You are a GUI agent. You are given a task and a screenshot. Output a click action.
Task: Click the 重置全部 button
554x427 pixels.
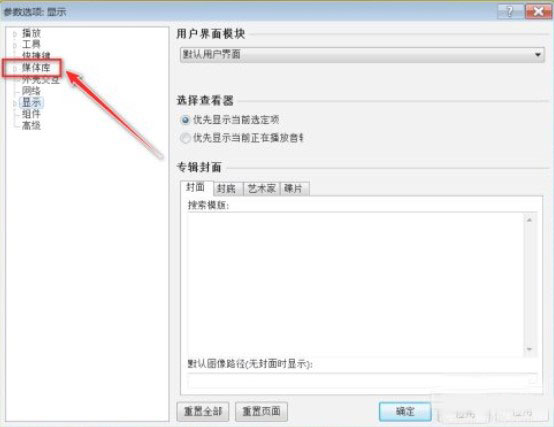[203, 411]
